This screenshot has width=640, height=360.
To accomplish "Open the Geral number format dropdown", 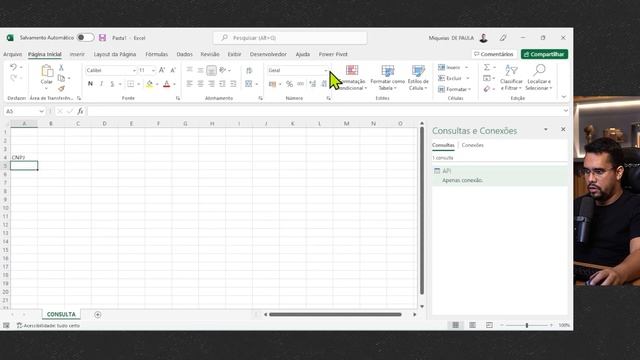I will 326,71.
